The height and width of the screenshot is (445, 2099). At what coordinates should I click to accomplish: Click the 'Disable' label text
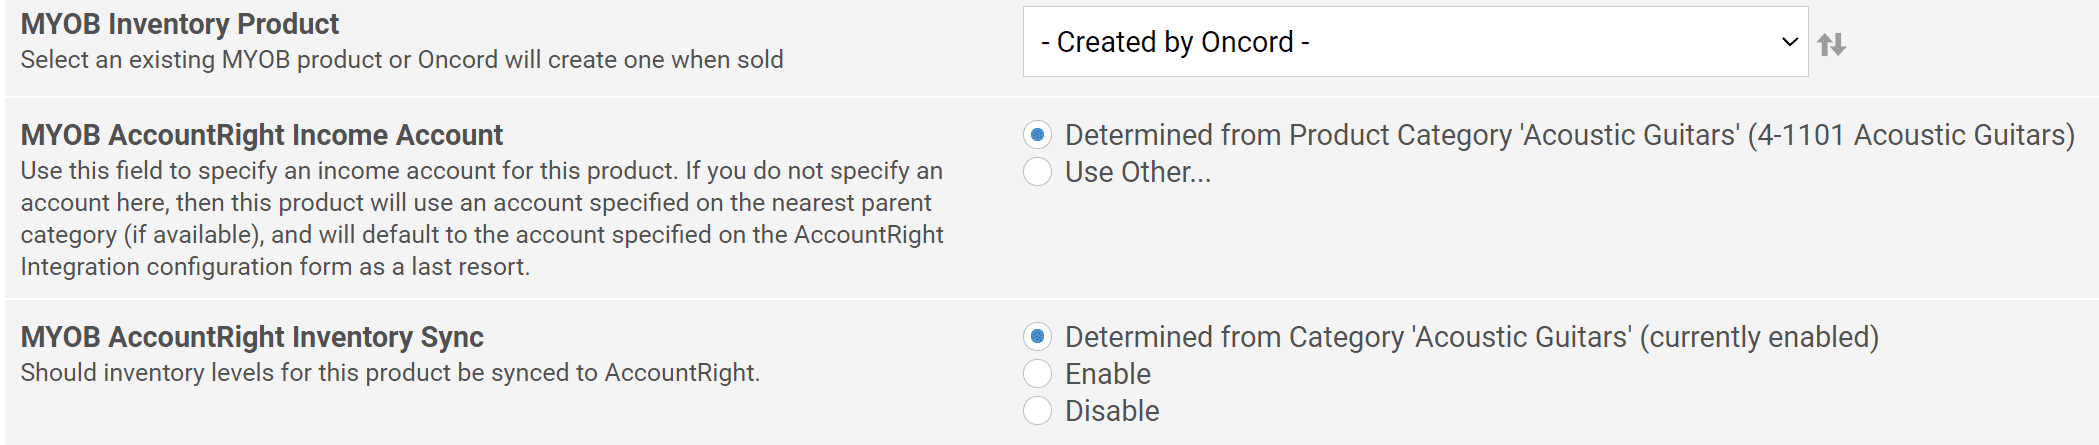point(1112,411)
